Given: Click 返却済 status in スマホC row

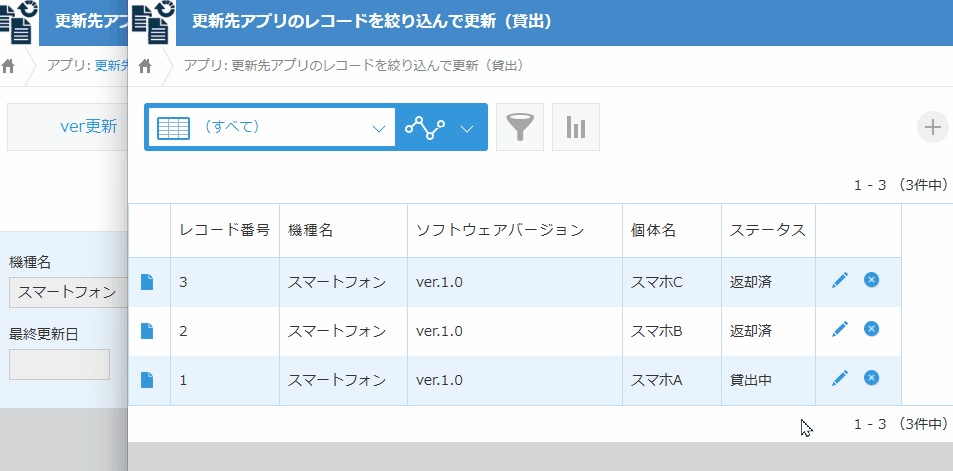Looking at the screenshot, I should click(x=768, y=282).
